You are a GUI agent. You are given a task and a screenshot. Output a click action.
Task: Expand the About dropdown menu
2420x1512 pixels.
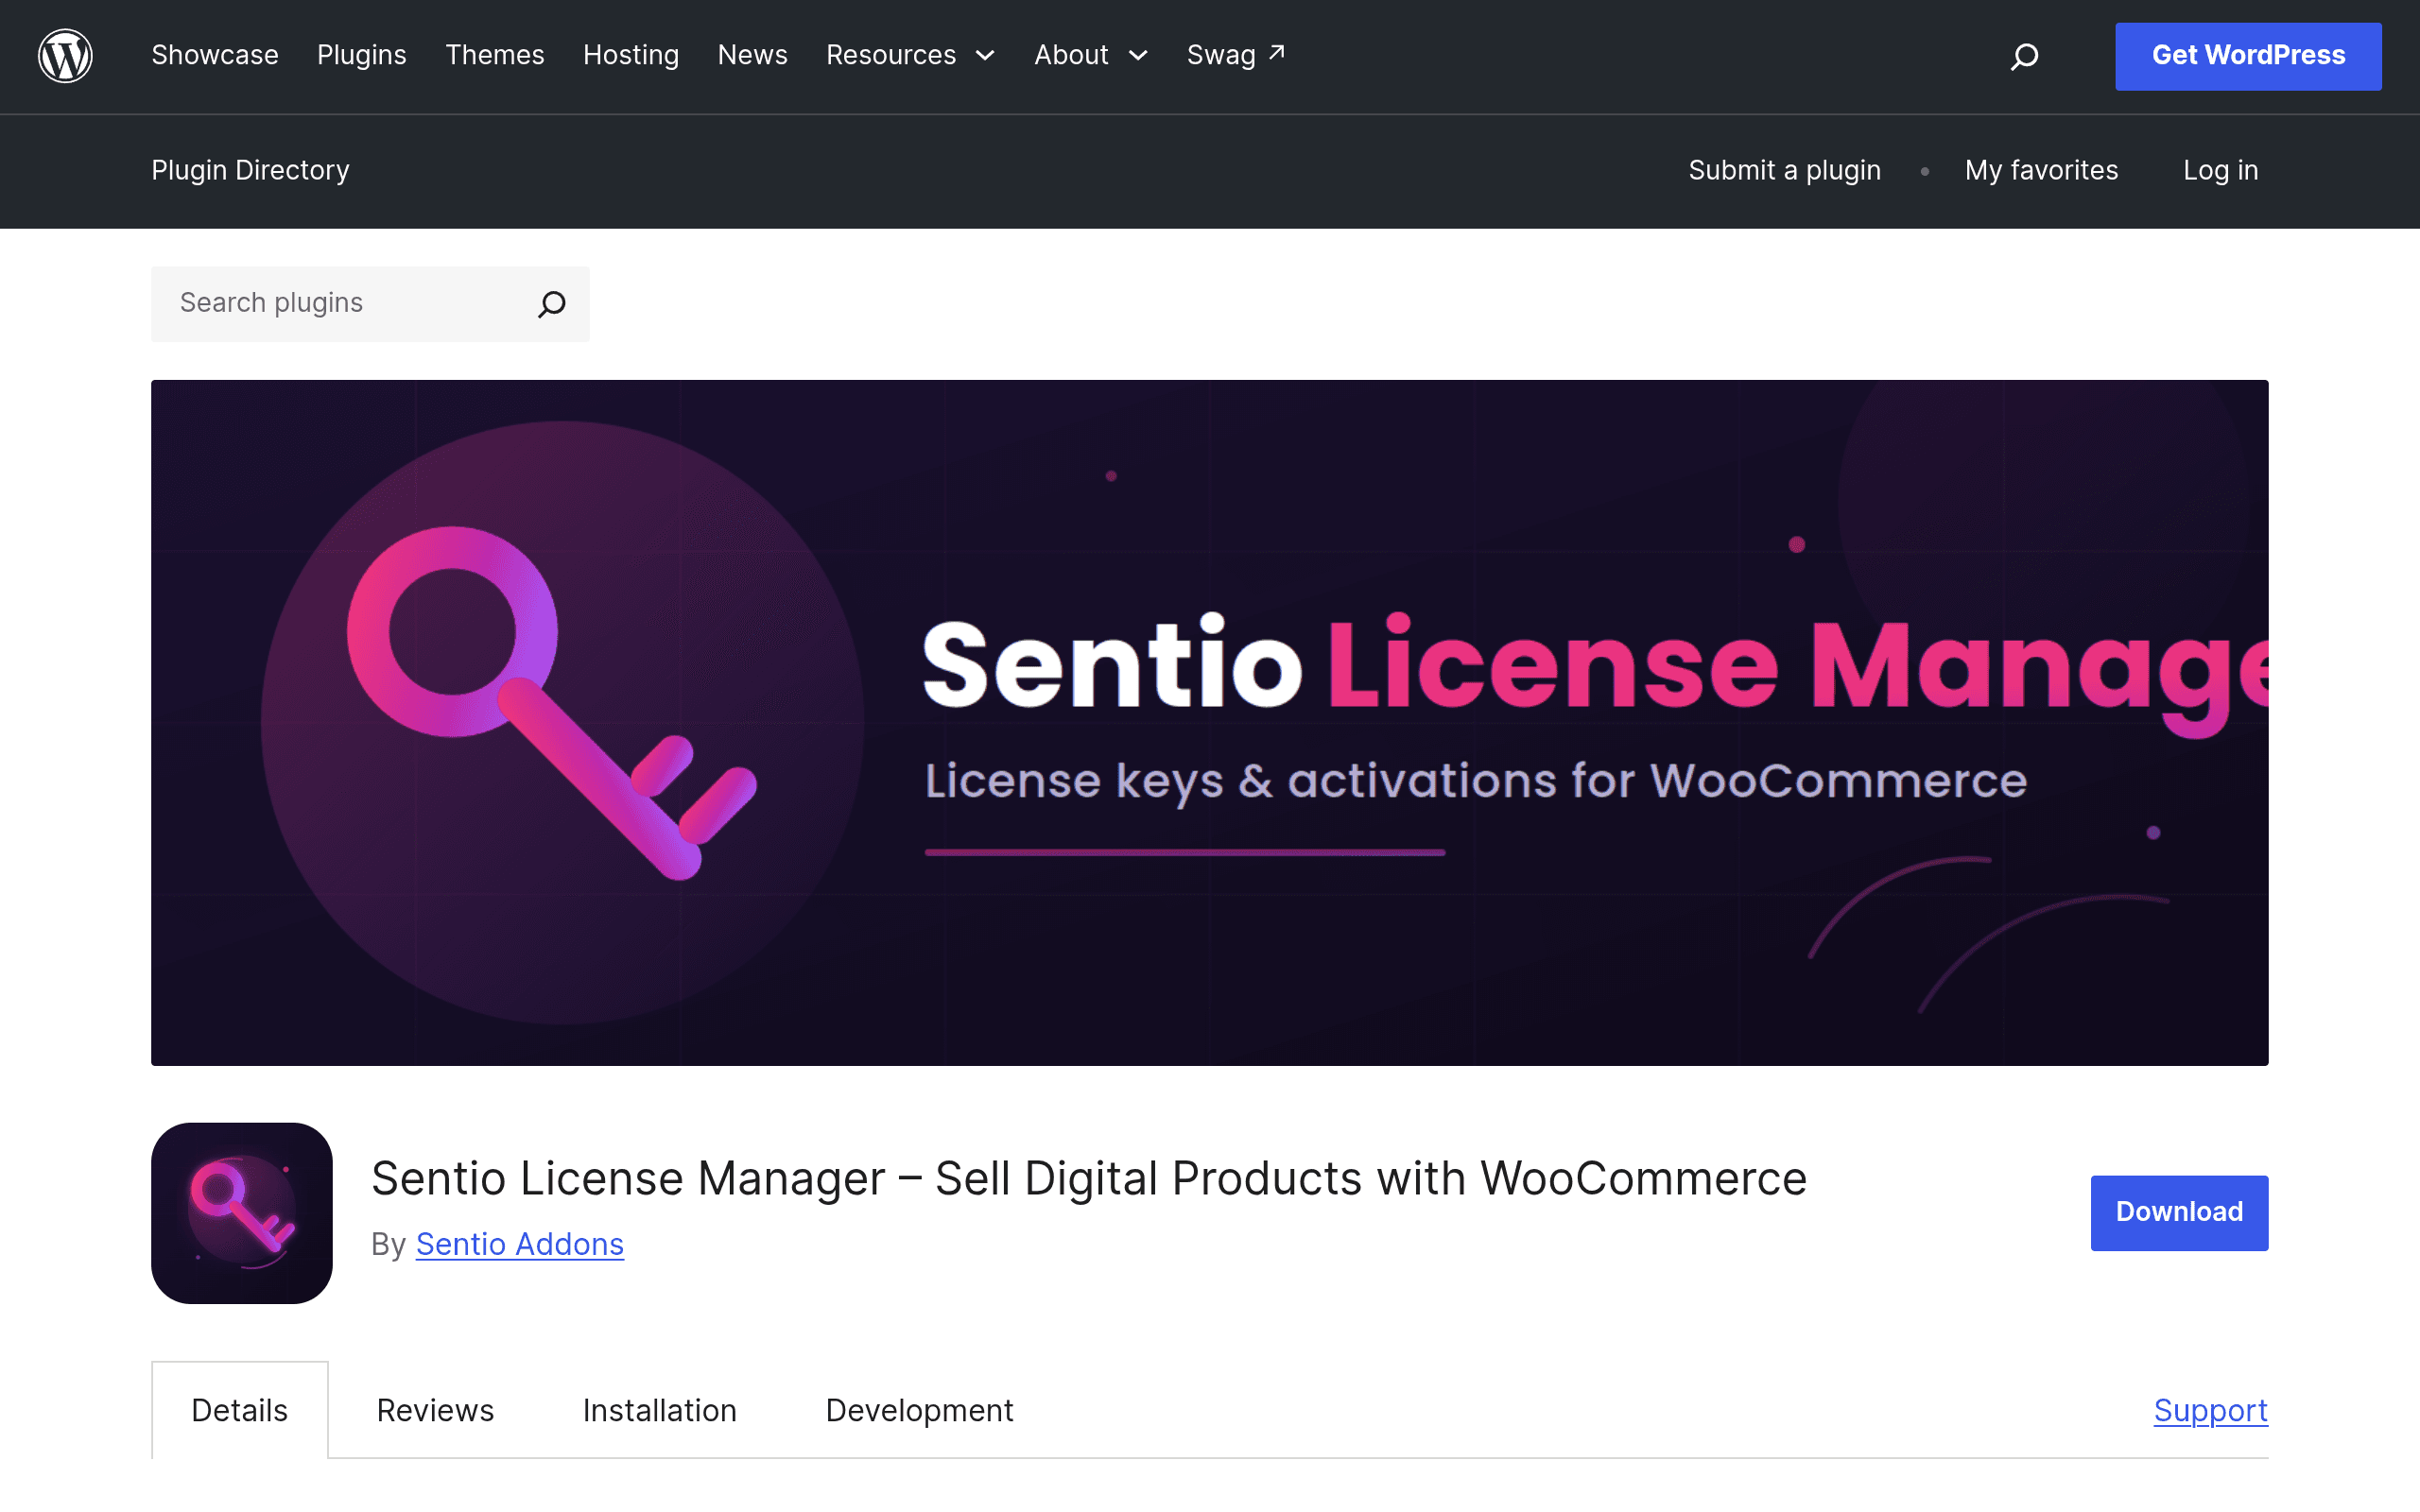[x=1090, y=56]
